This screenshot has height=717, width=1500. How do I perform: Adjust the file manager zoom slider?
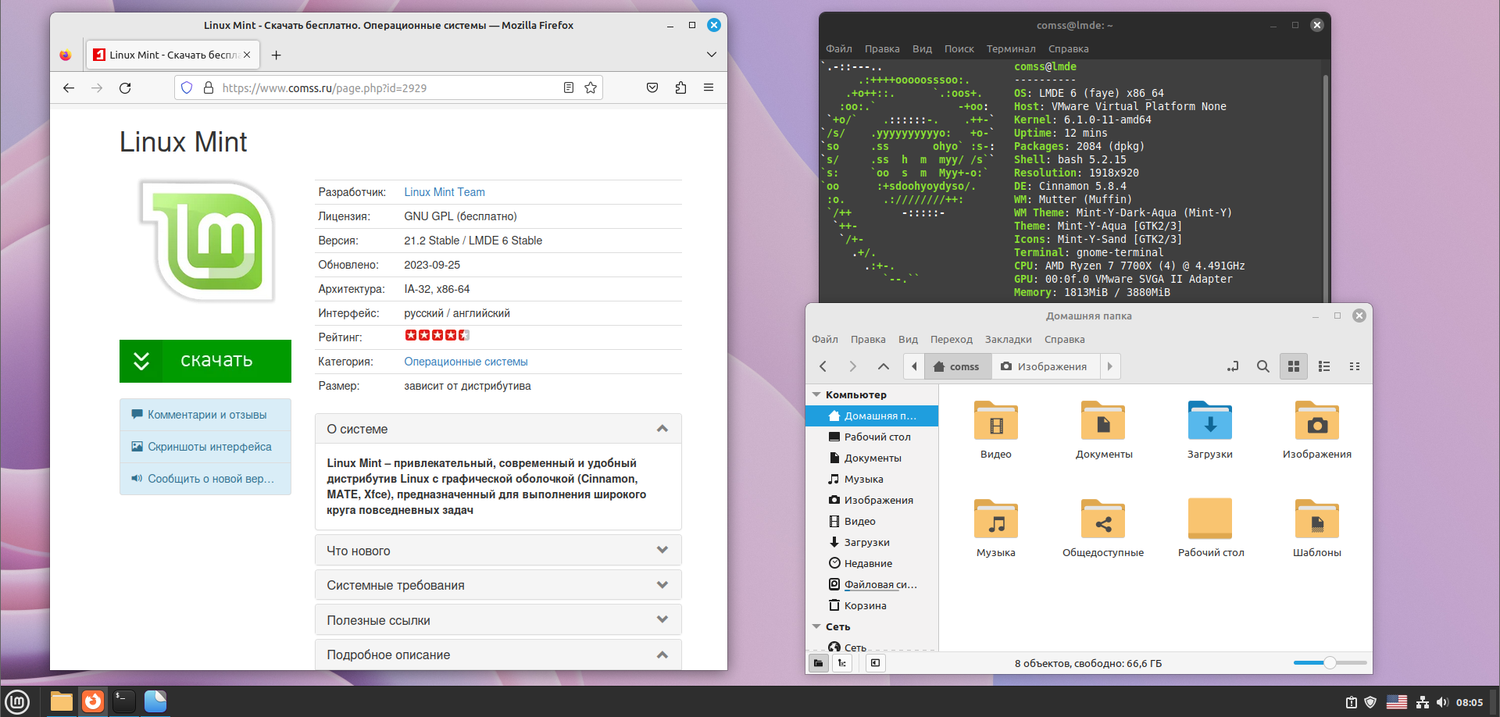(1330, 663)
